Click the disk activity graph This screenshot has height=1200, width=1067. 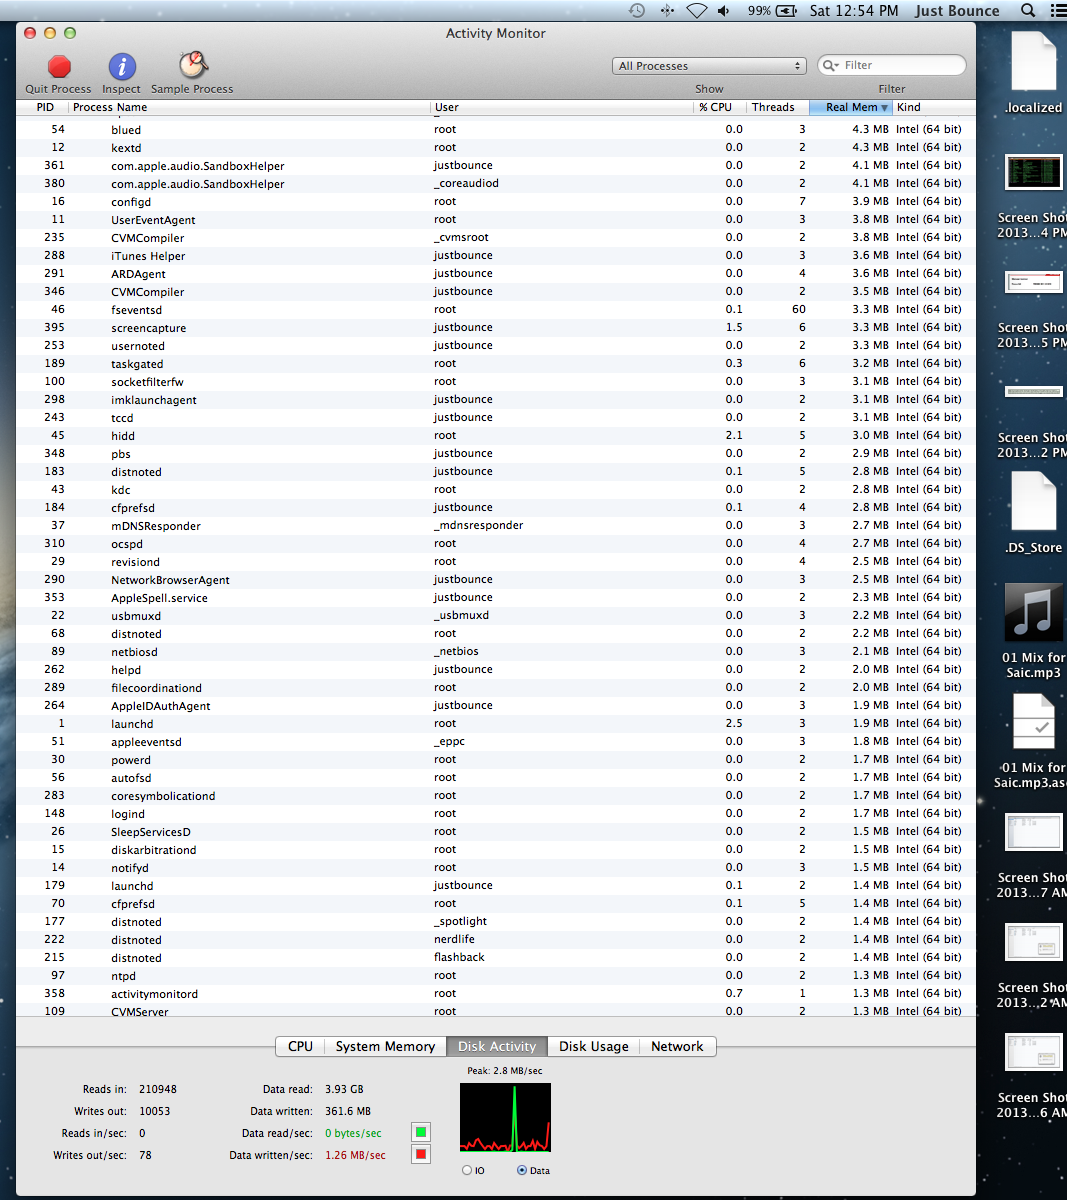click(505, 1117)
